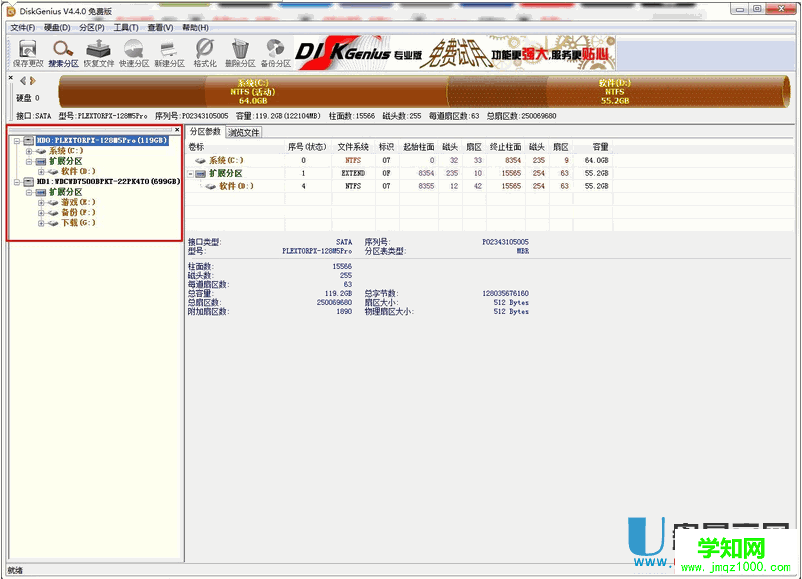This screenshot has width=802, height=579.
Task: Select HD0:PLEXTORPX-128M5Pro disk in tree
Action: click(x=102, y=140)
